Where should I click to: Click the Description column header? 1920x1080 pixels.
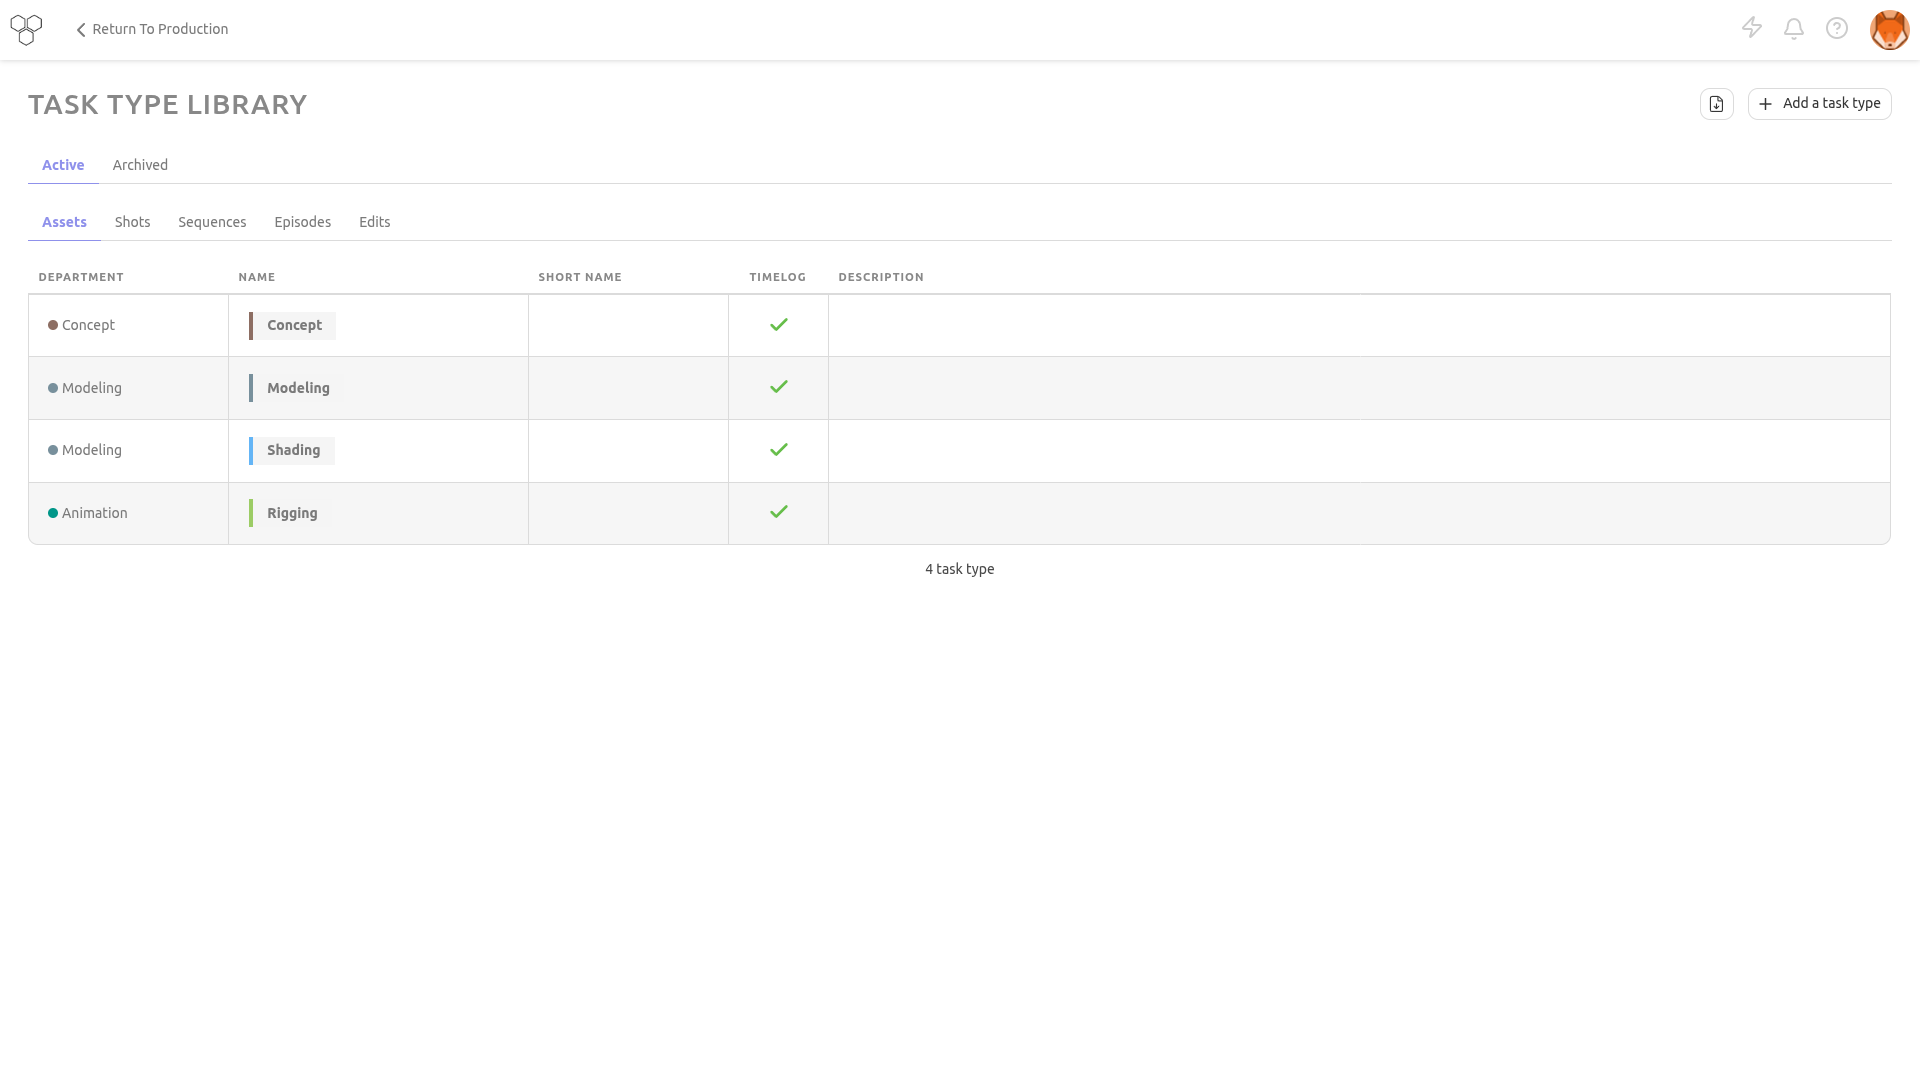881,277
